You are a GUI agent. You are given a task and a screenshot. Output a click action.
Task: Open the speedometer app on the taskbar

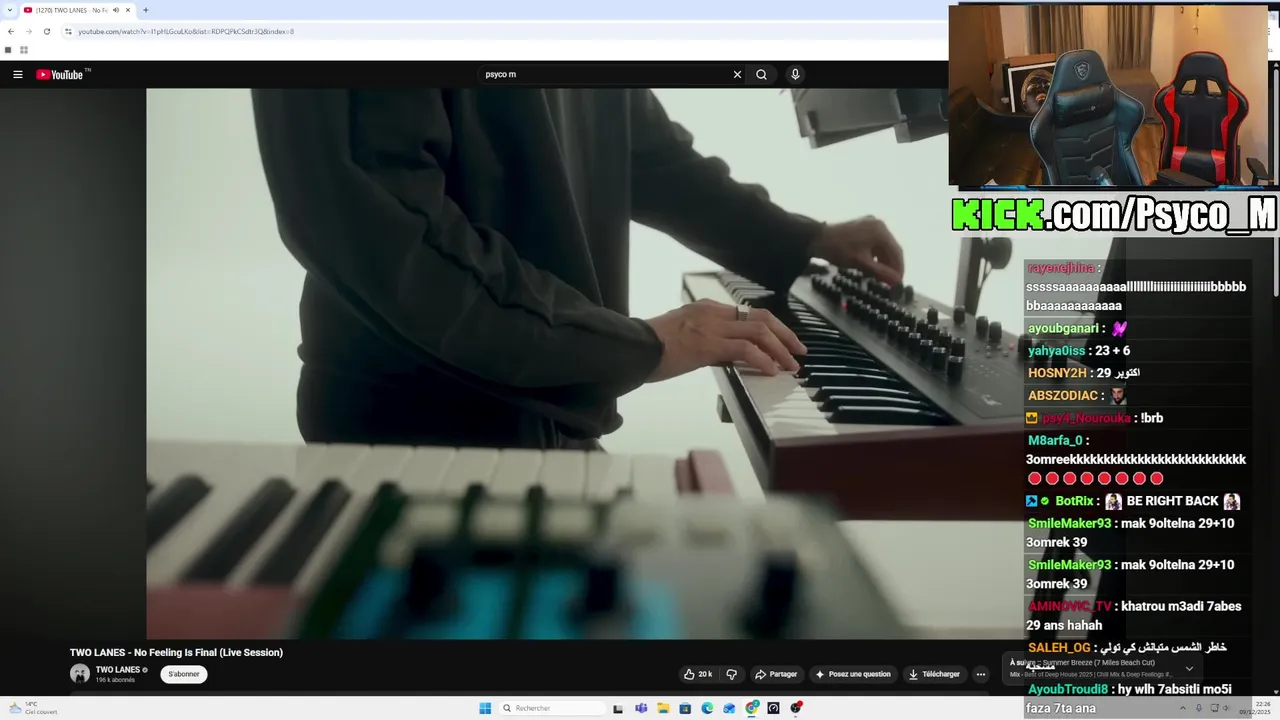coord(773,708)
